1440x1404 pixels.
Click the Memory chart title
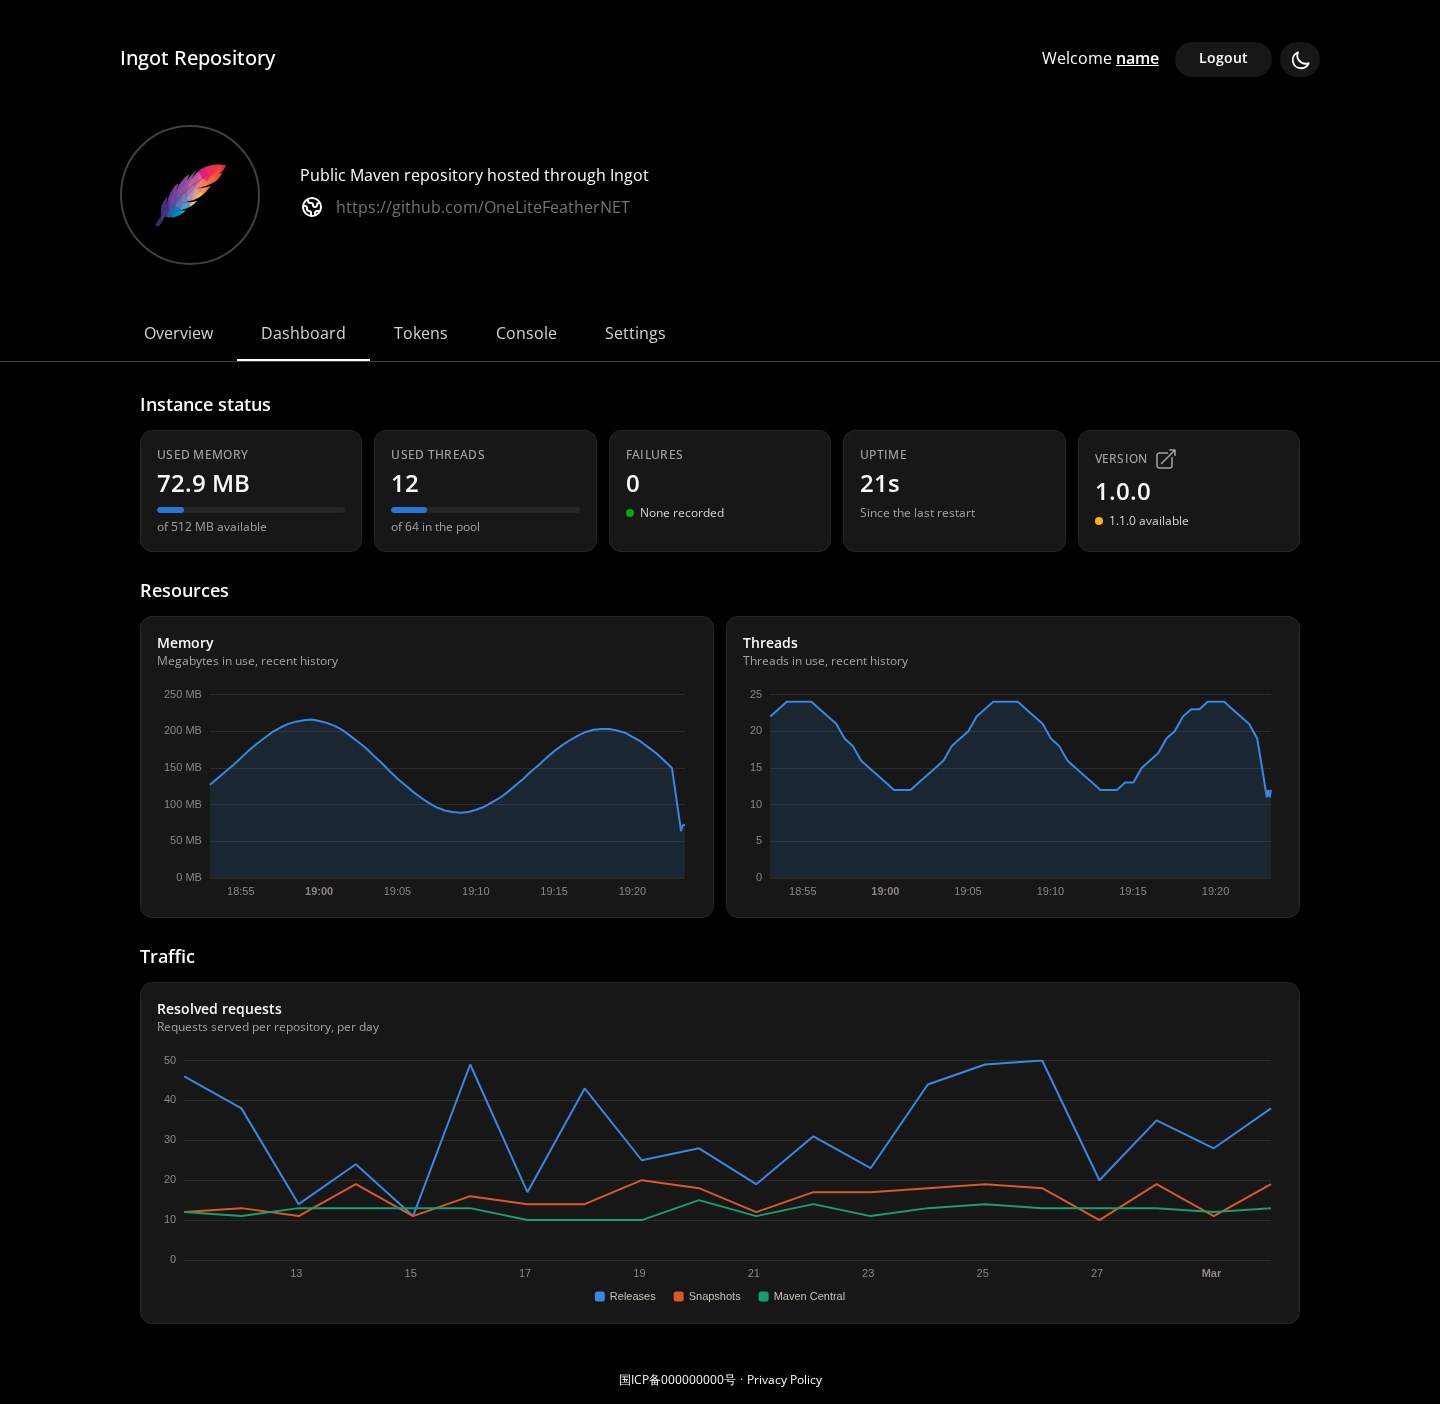[185, 643]
